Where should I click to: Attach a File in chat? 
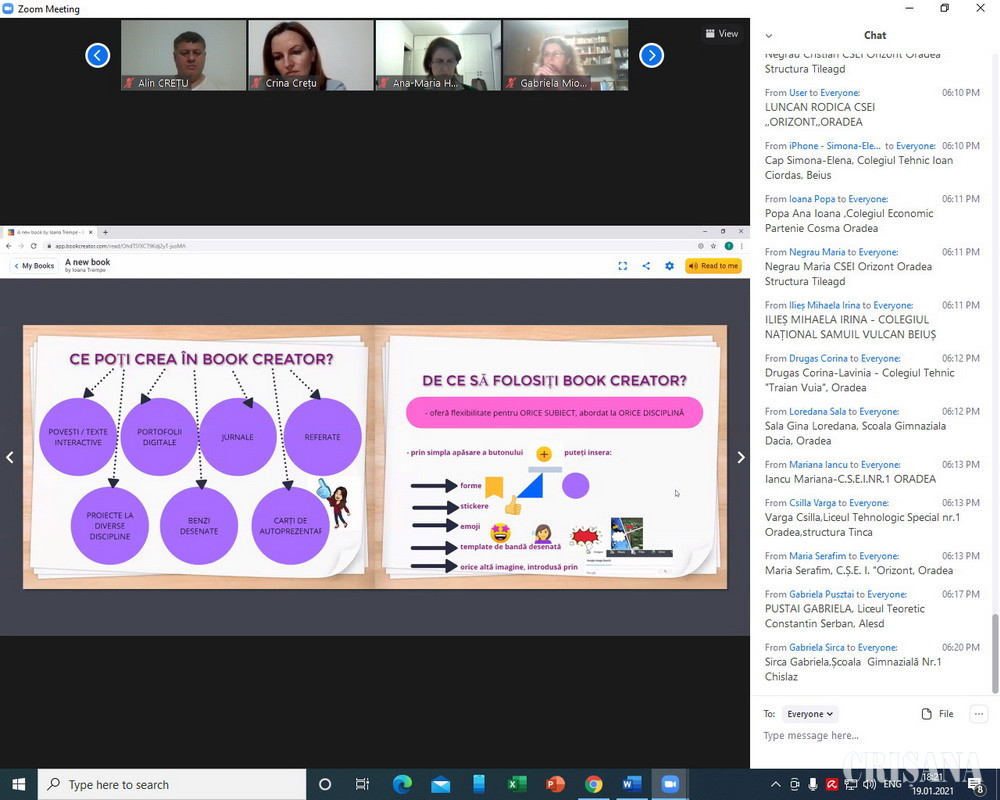tap(937, 714)
